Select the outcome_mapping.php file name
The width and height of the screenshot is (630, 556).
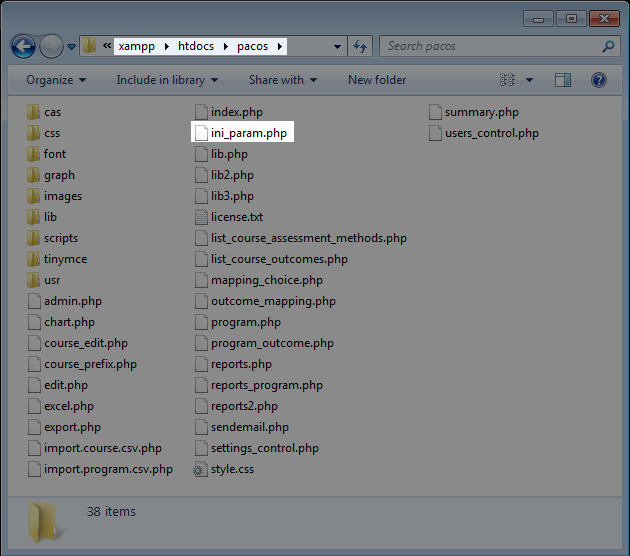point(273,301)
